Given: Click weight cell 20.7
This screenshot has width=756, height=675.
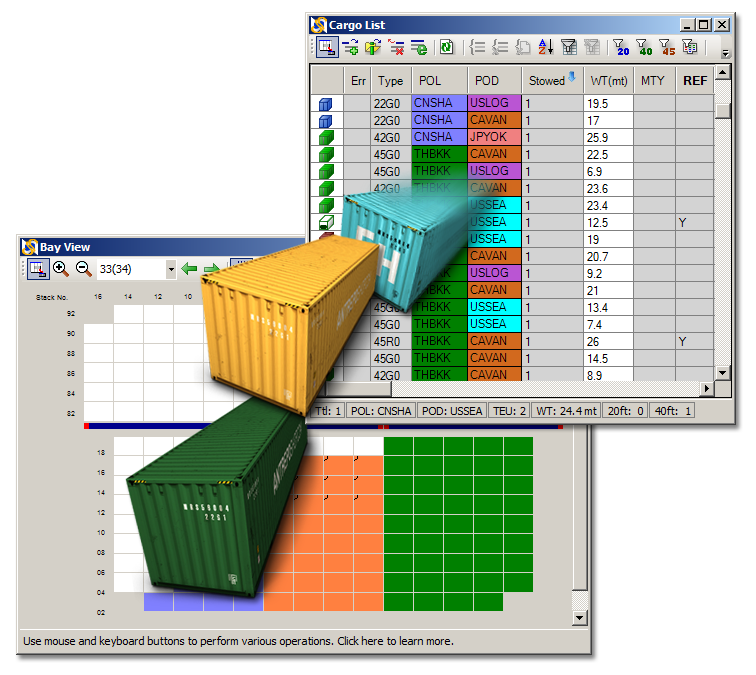Looking at the screenshot, I should coord(608,256).
